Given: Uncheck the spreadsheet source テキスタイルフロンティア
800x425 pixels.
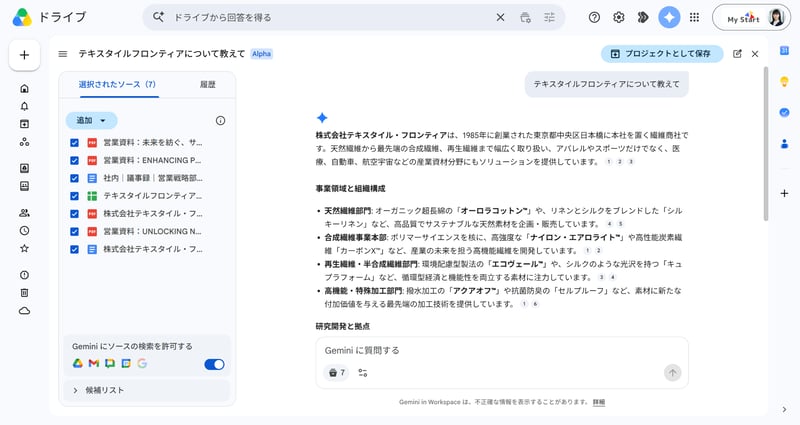Looking at the screenshot, I should (74, 196).
